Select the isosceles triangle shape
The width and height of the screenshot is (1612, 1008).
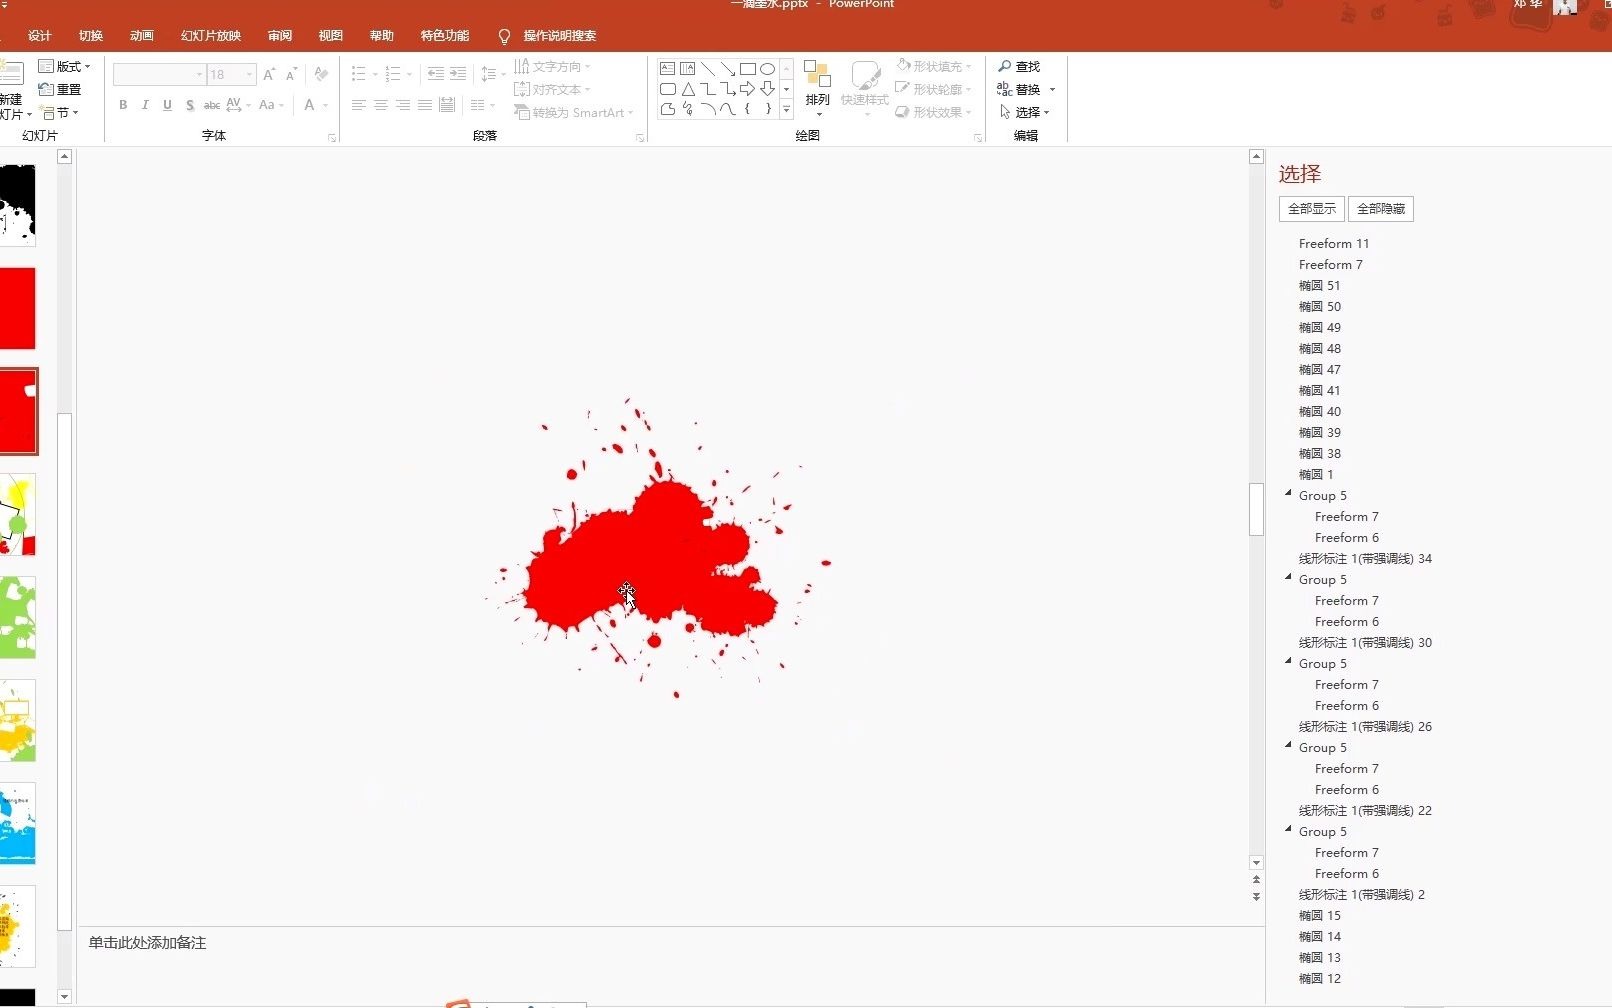[687, 89]
